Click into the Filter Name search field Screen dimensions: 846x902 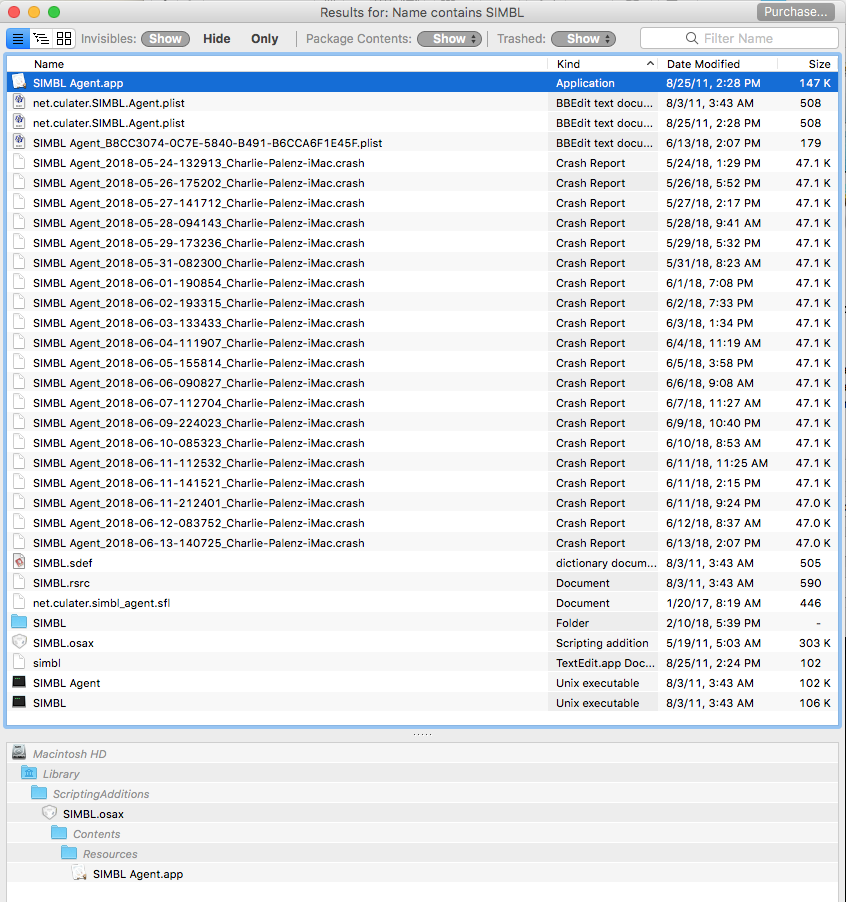[739, 39]
